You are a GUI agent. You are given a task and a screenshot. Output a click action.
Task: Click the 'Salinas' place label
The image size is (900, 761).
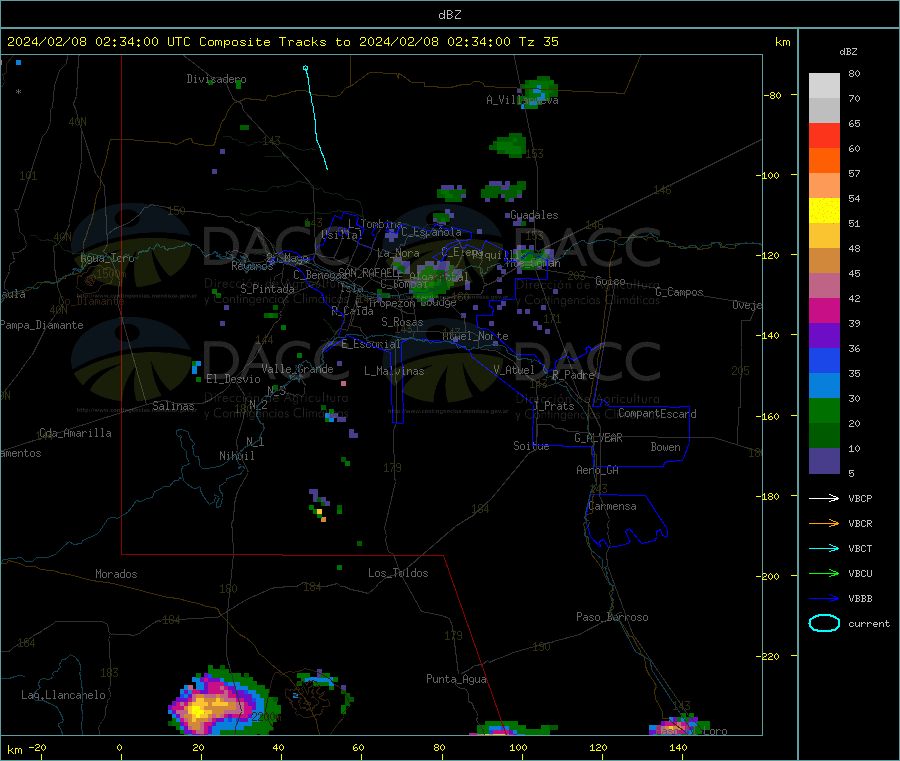[173, 406]
